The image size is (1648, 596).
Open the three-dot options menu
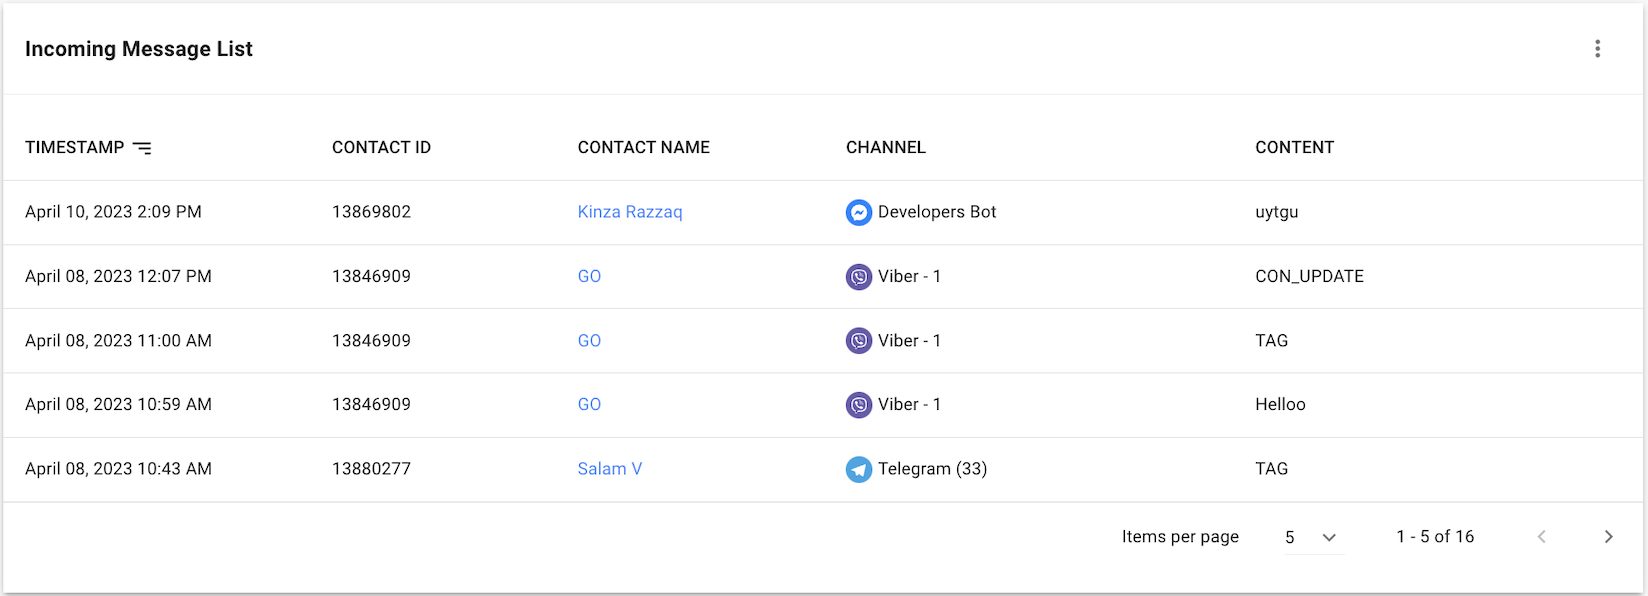1597,49
